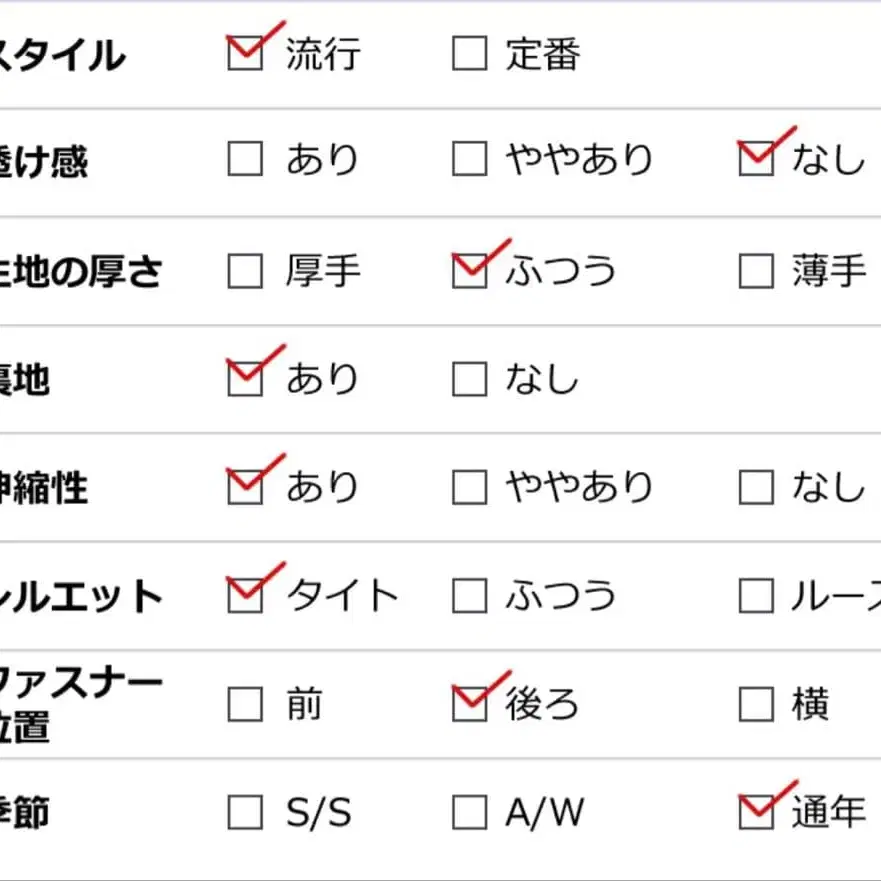Uncheck あり in the 伸縮性 row

[x=245, y=487]
